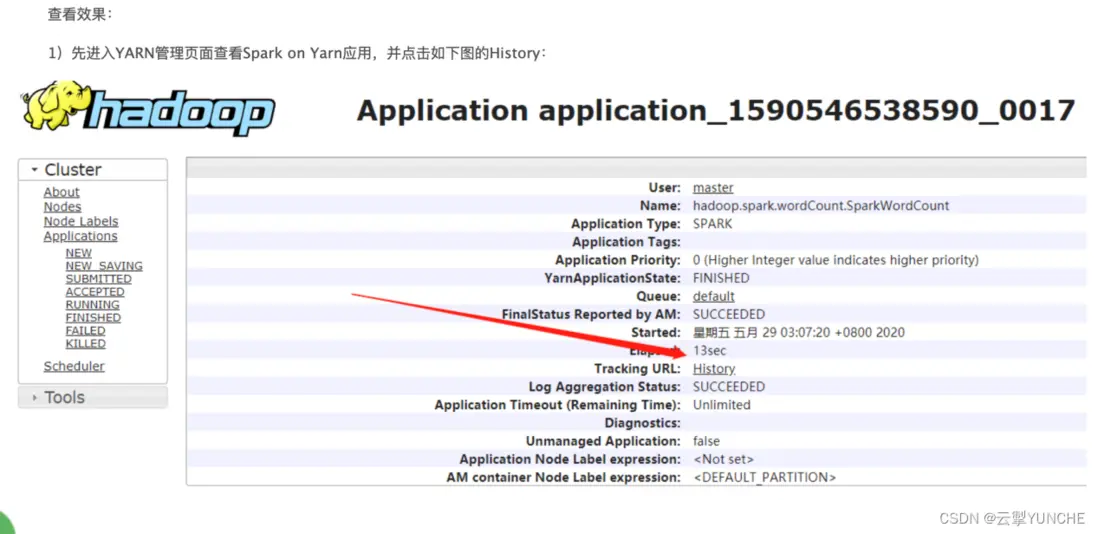Click the History tracking URL

pos(713,369)
